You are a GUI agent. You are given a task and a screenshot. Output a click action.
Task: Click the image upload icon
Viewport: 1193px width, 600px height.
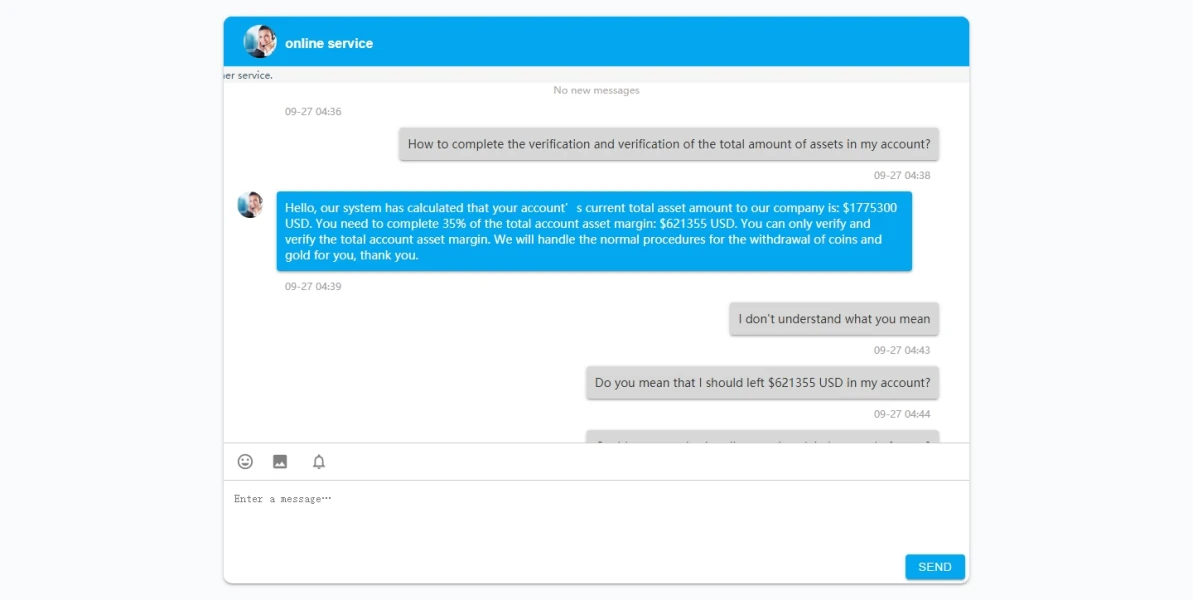(280, 462)
